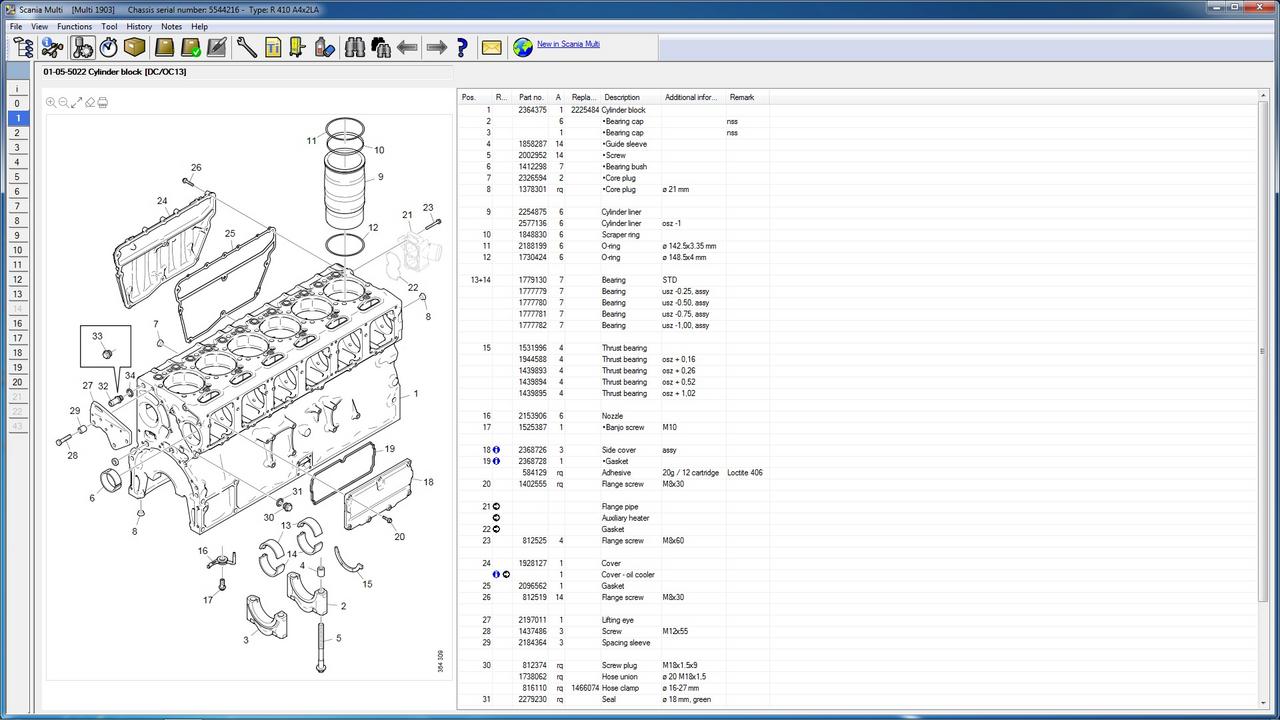Open the New in Scania Multi link
Screen dimensions: 1280x720
tap(568, 44)
